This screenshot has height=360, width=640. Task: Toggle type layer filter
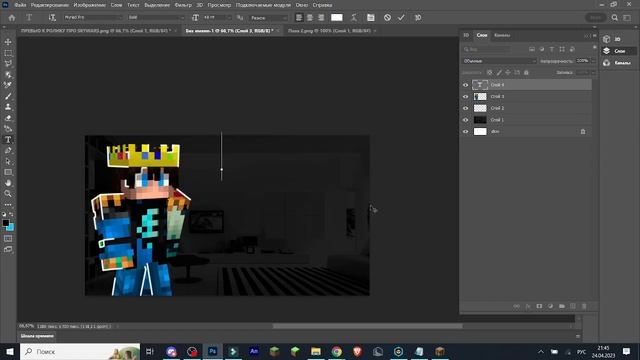[552, 49]
